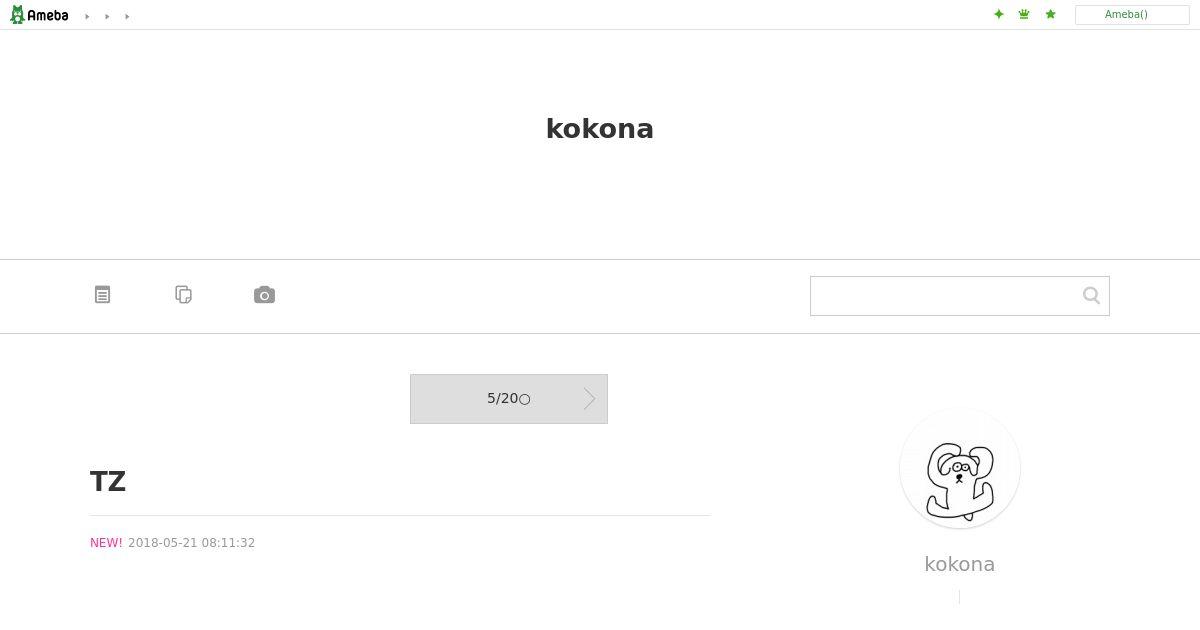Click the Ameba logo in the header
The image size is (1200, 630).
[x=39, y=15]
